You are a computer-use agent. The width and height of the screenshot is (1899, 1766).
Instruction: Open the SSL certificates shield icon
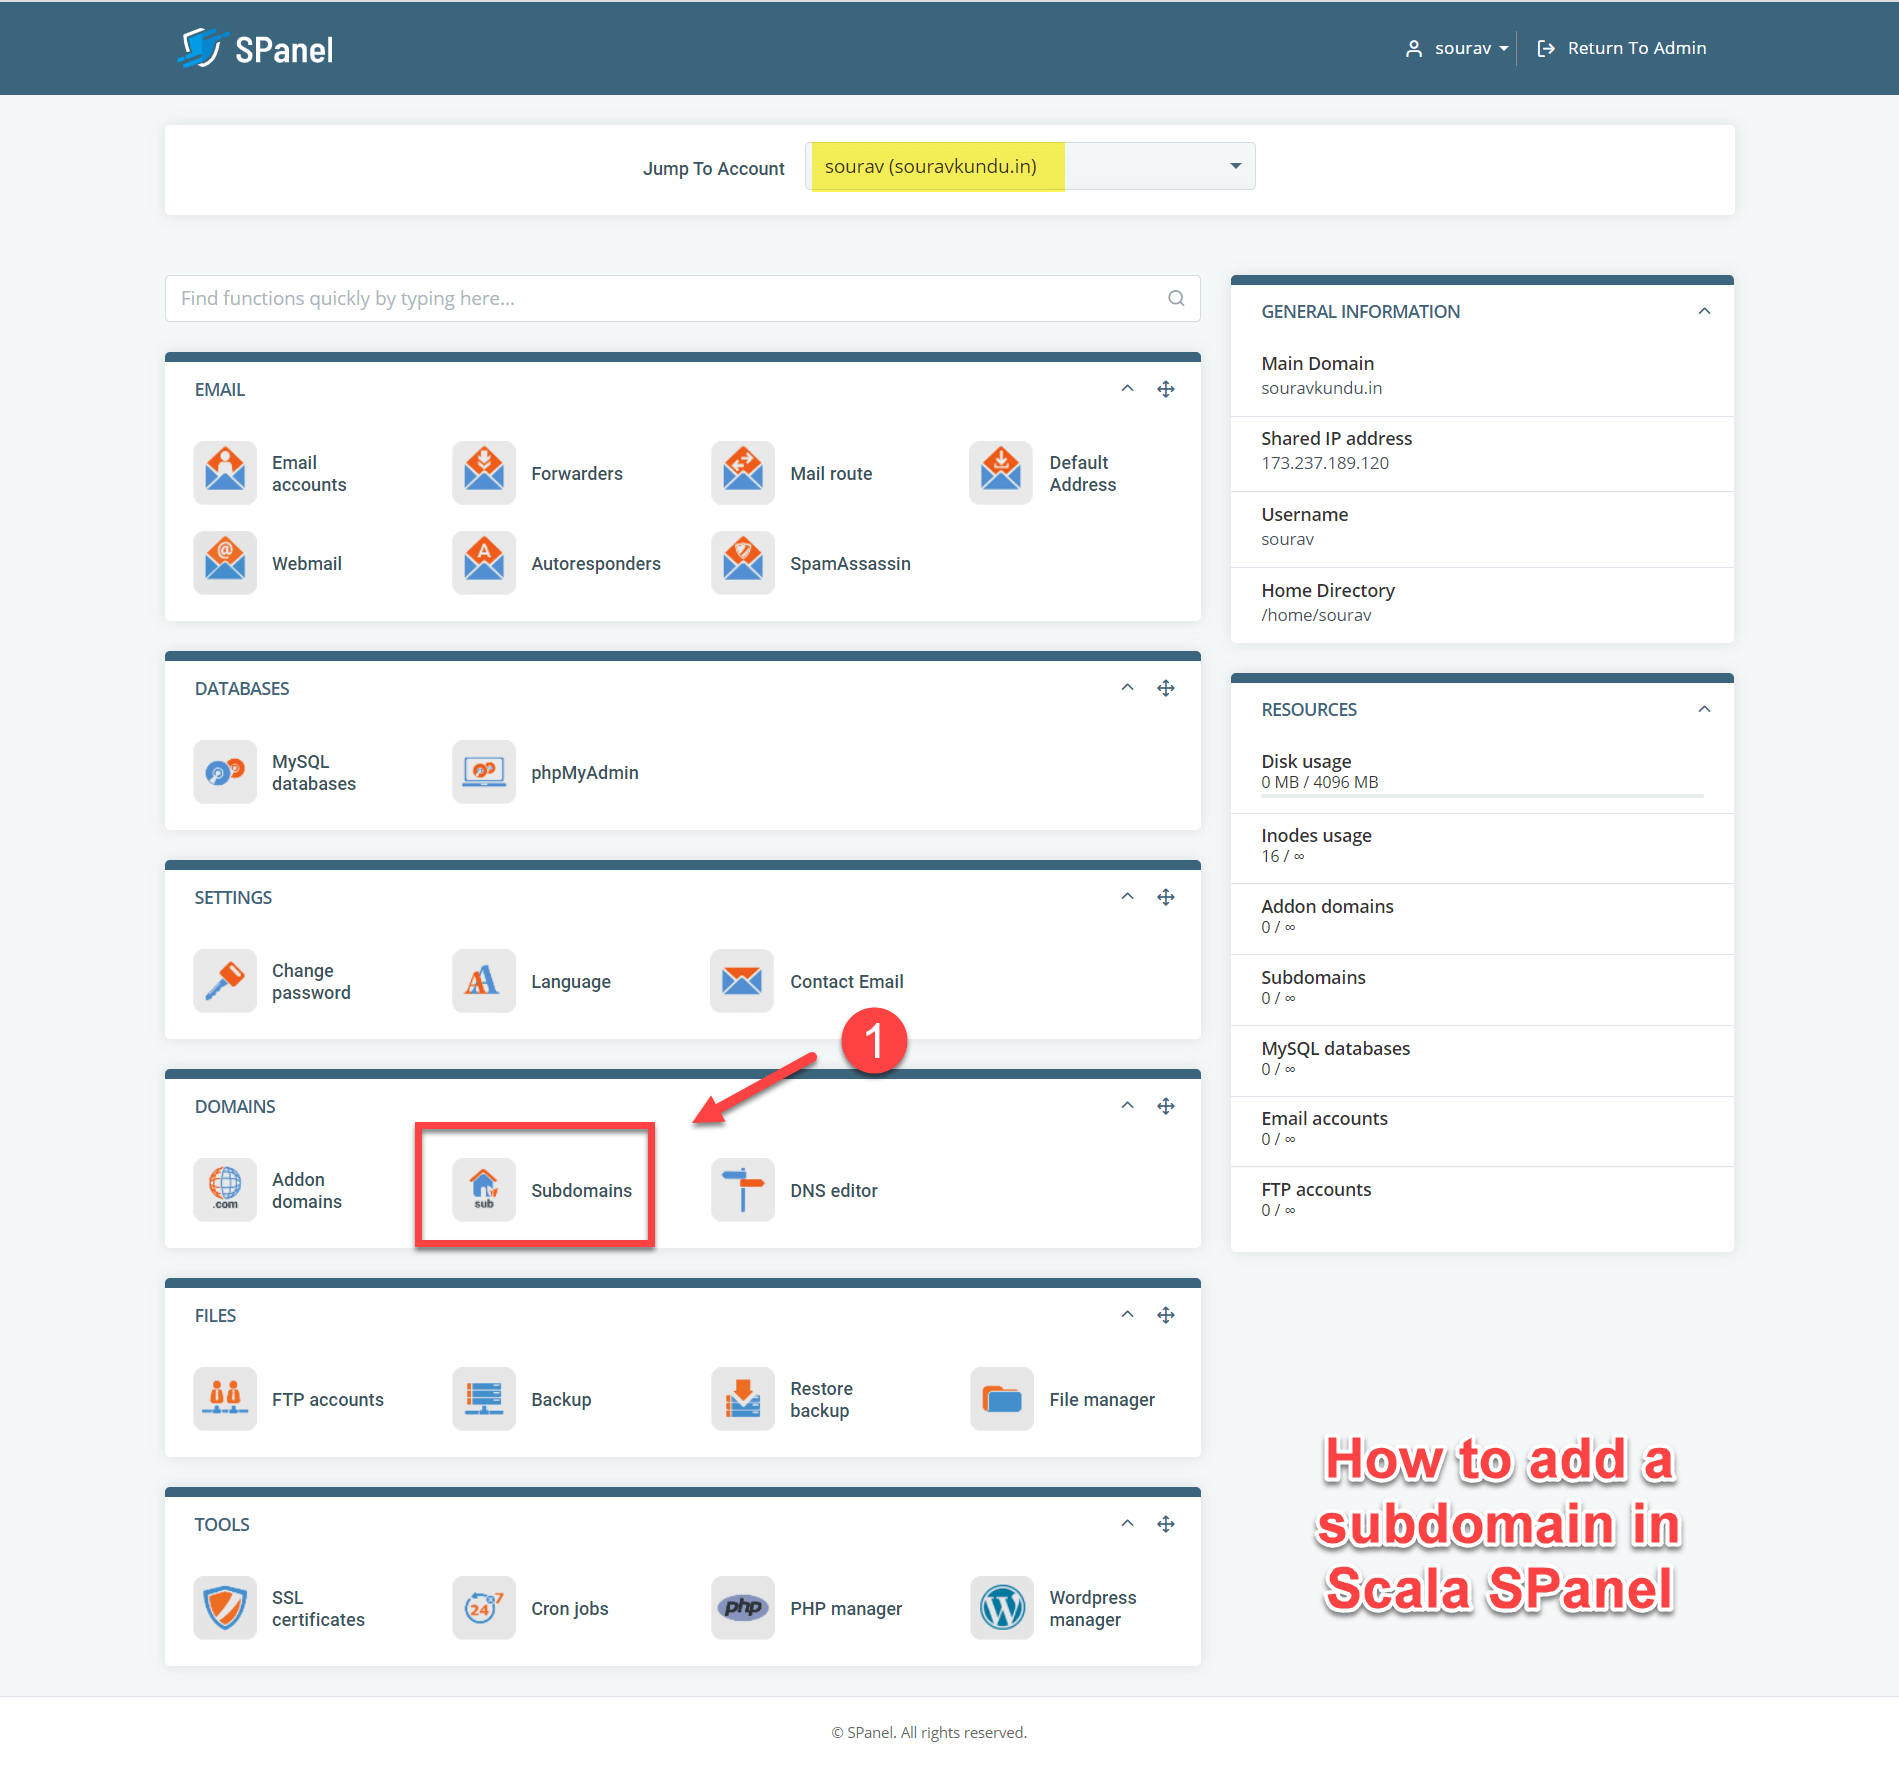pyautogui.click(x=225, y=1608)
